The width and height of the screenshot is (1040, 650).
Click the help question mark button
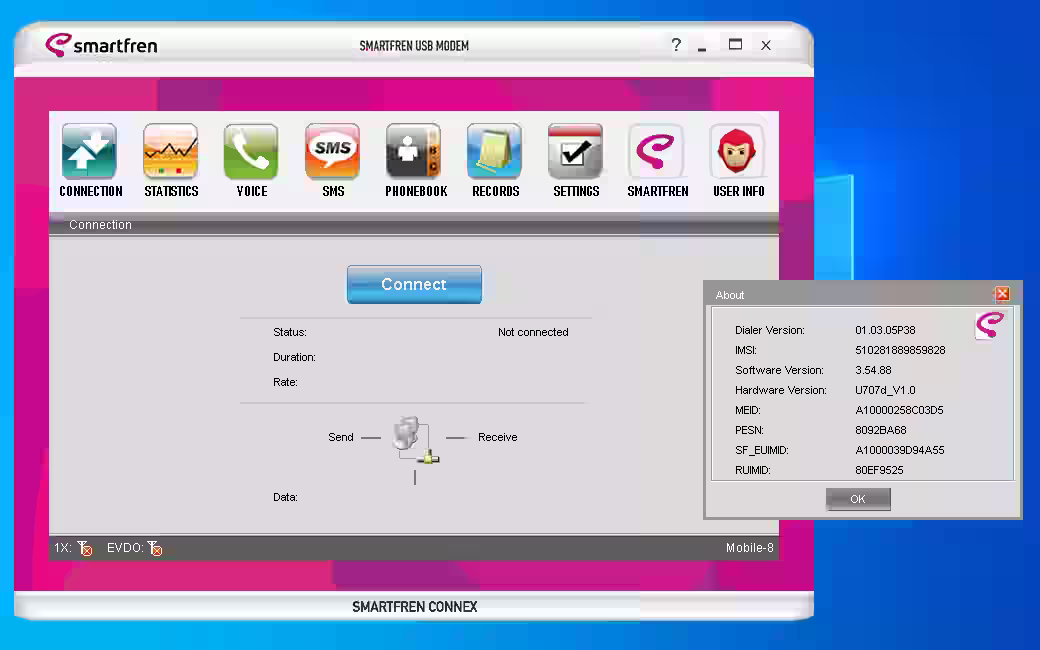(x=676, y=45)
